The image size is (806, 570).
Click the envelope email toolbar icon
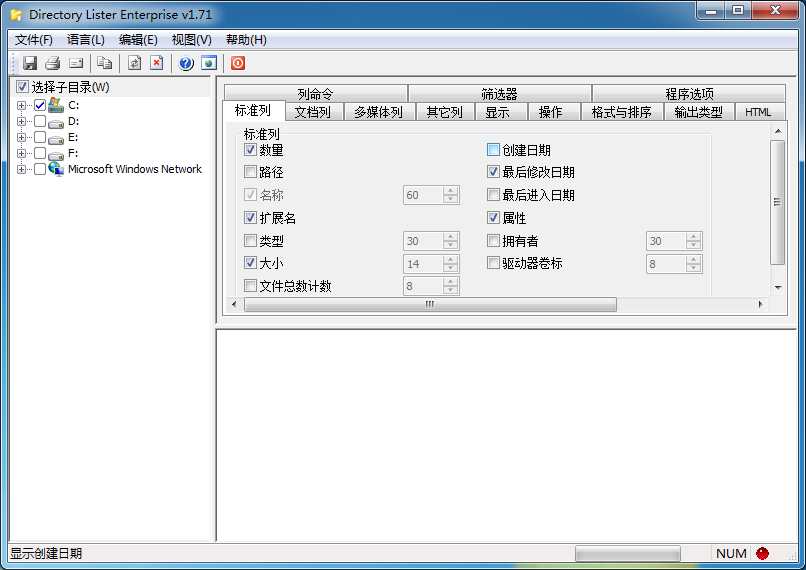point(76,63)
